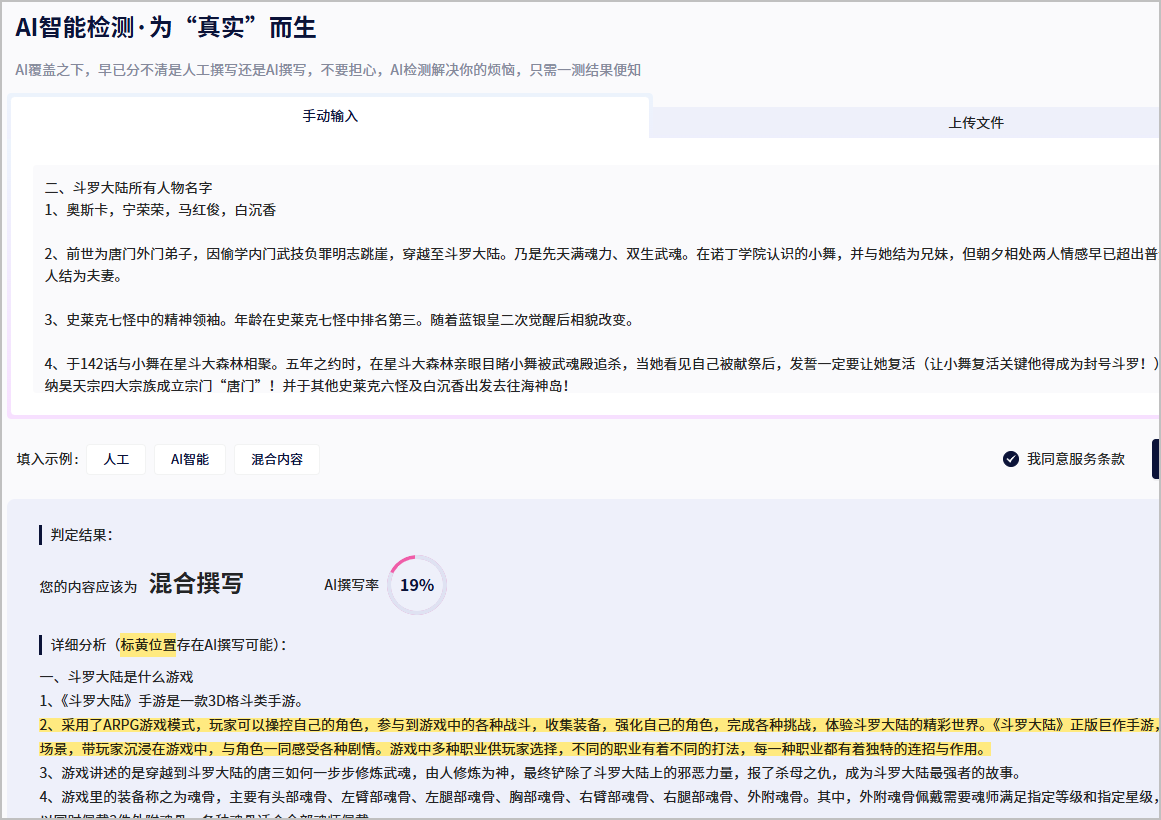Click the 19% AI撰写率 progress ring

416,585
